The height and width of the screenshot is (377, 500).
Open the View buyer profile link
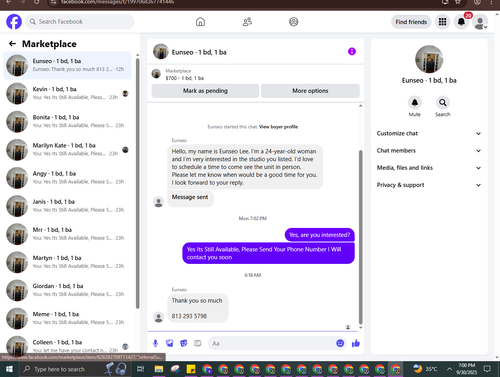[x=278, y=127]
